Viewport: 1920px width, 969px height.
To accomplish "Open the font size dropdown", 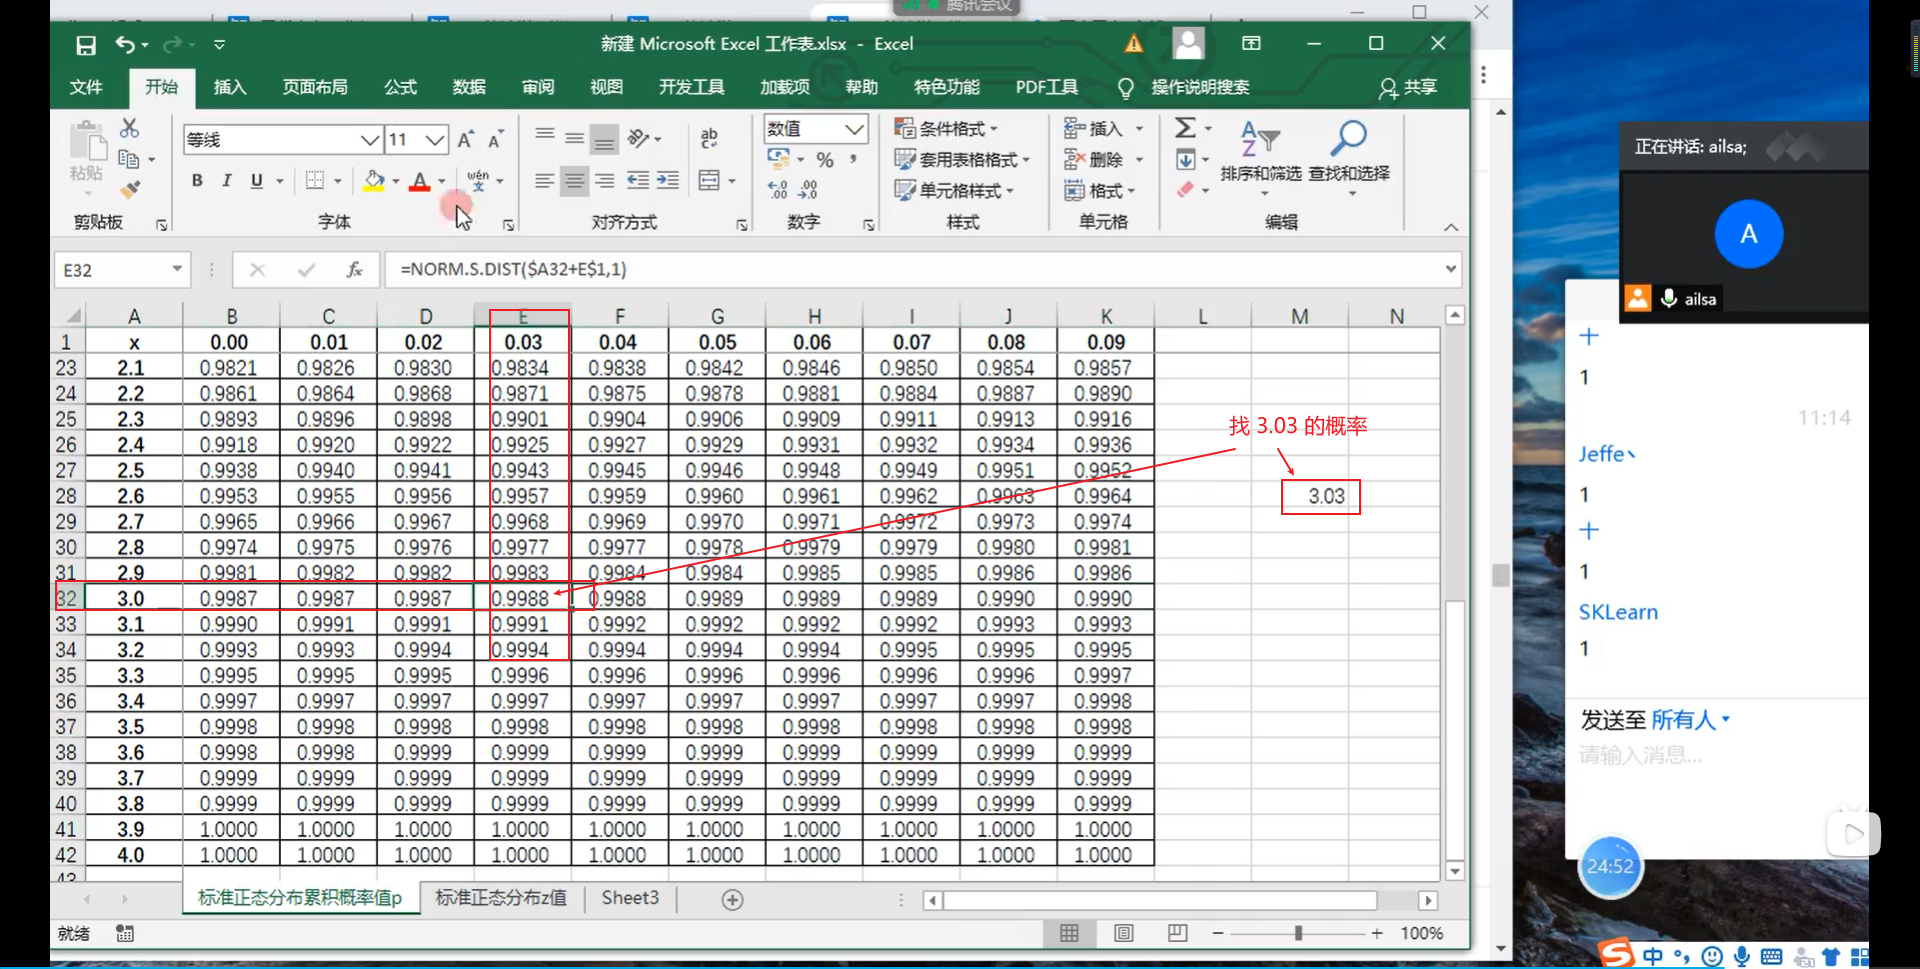I will pyautogui.click(x=434, y=140).
